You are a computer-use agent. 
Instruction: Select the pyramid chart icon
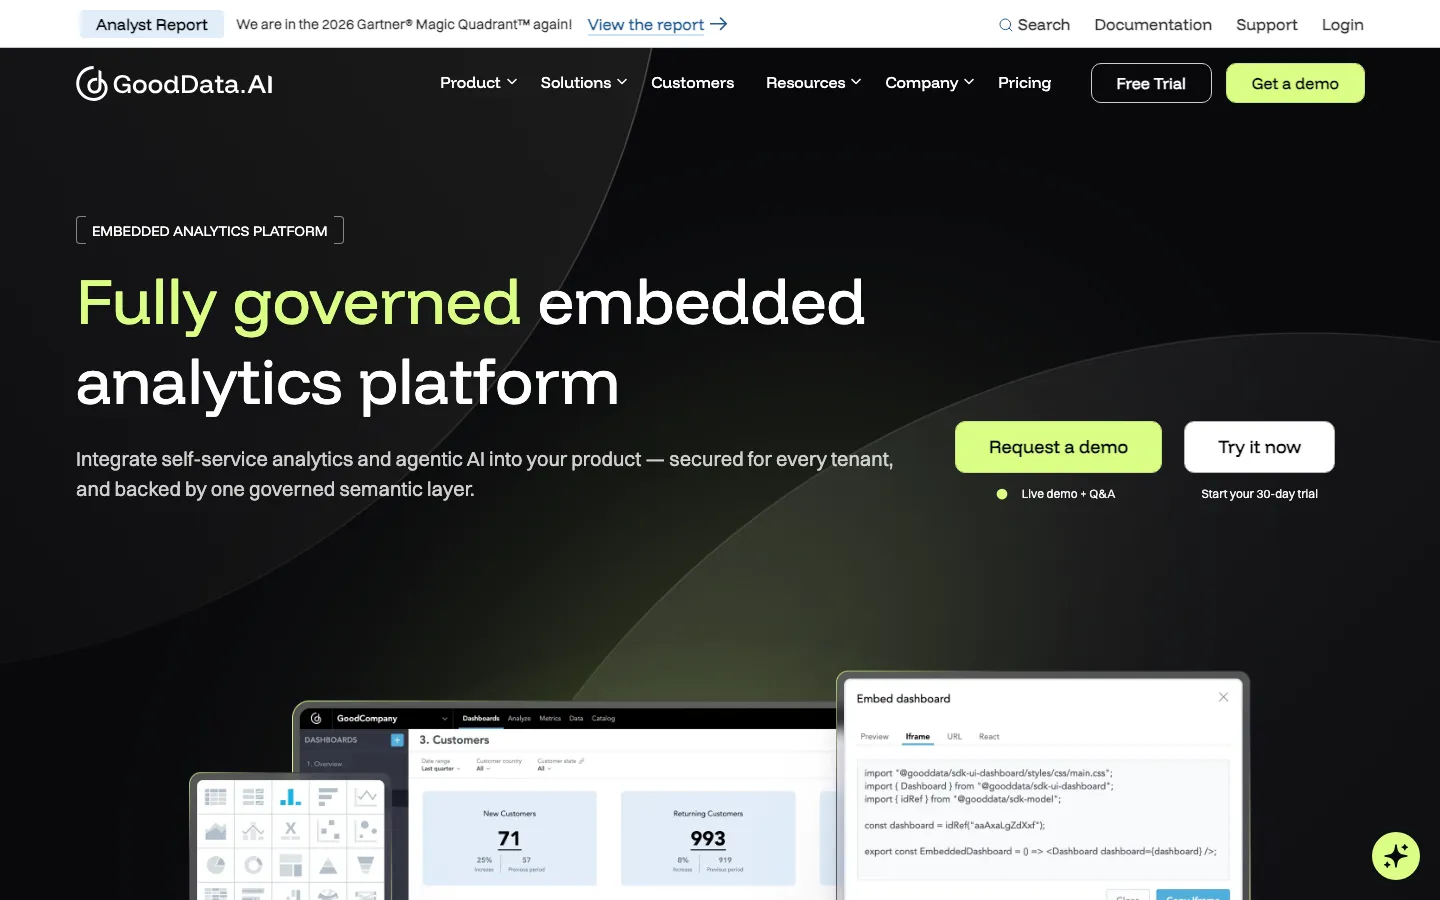coord(328,865)
